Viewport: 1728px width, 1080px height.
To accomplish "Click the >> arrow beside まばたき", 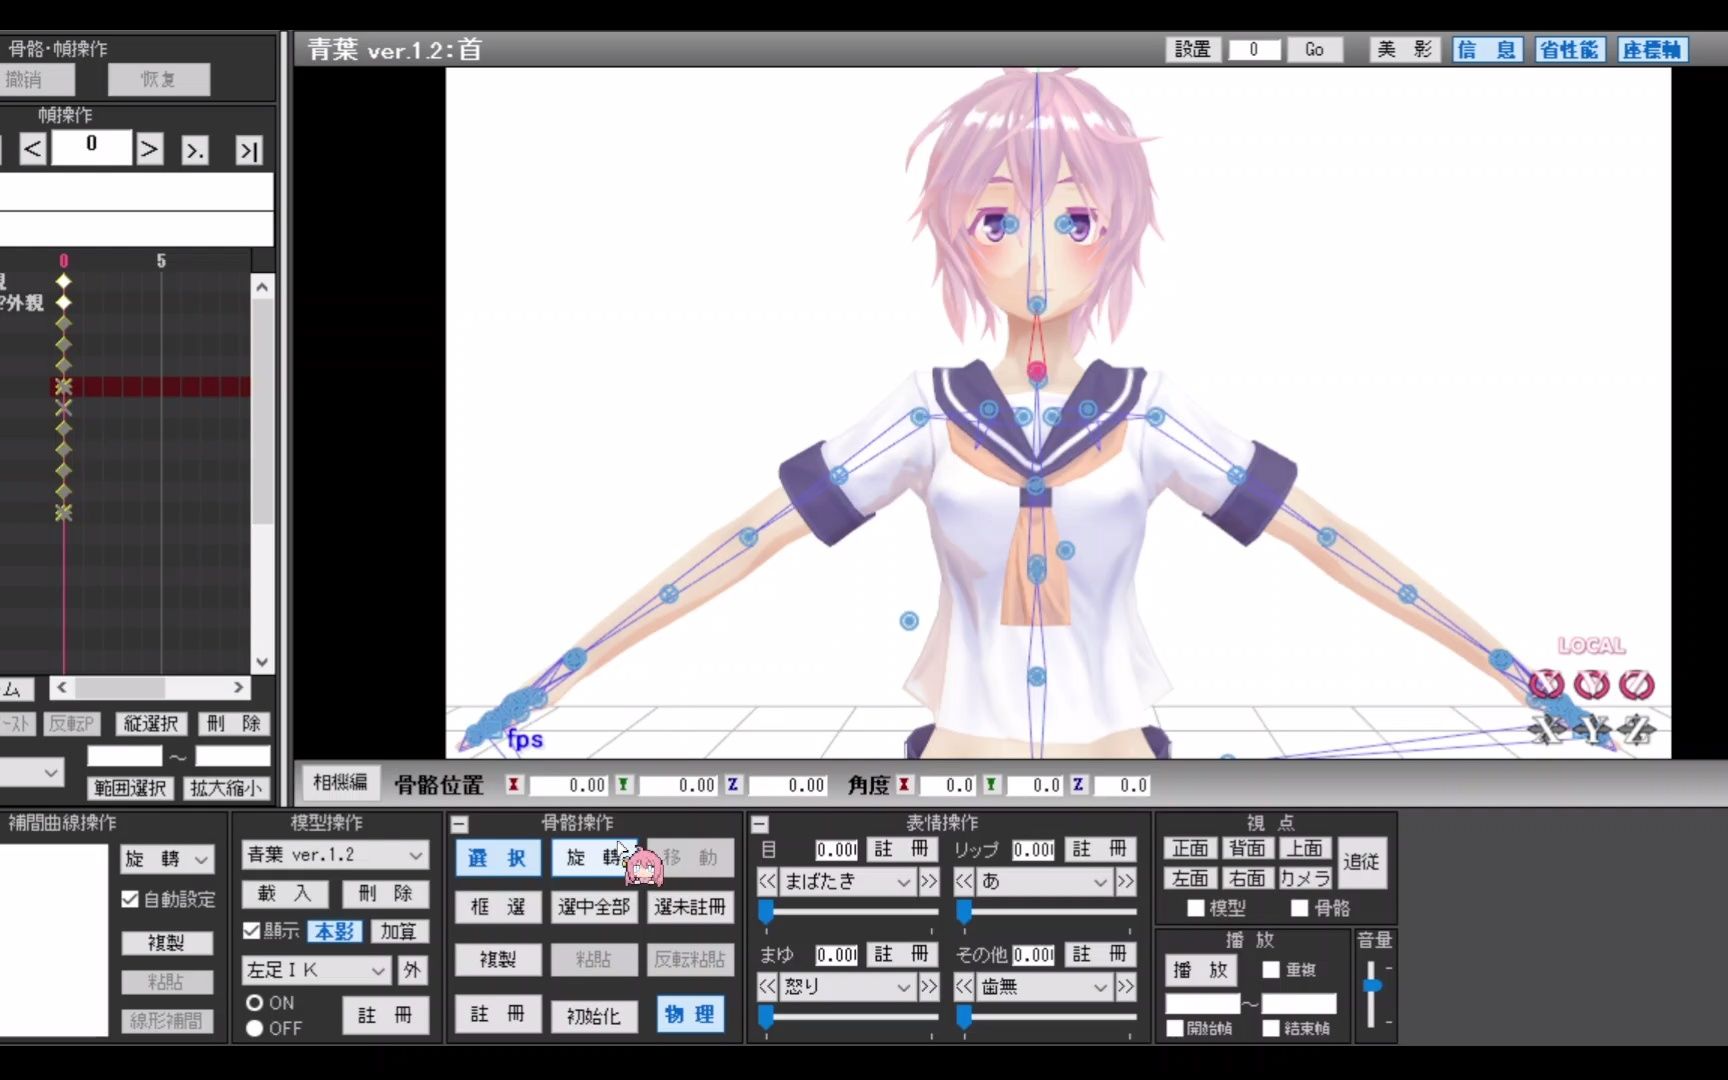I will [929, 881].
